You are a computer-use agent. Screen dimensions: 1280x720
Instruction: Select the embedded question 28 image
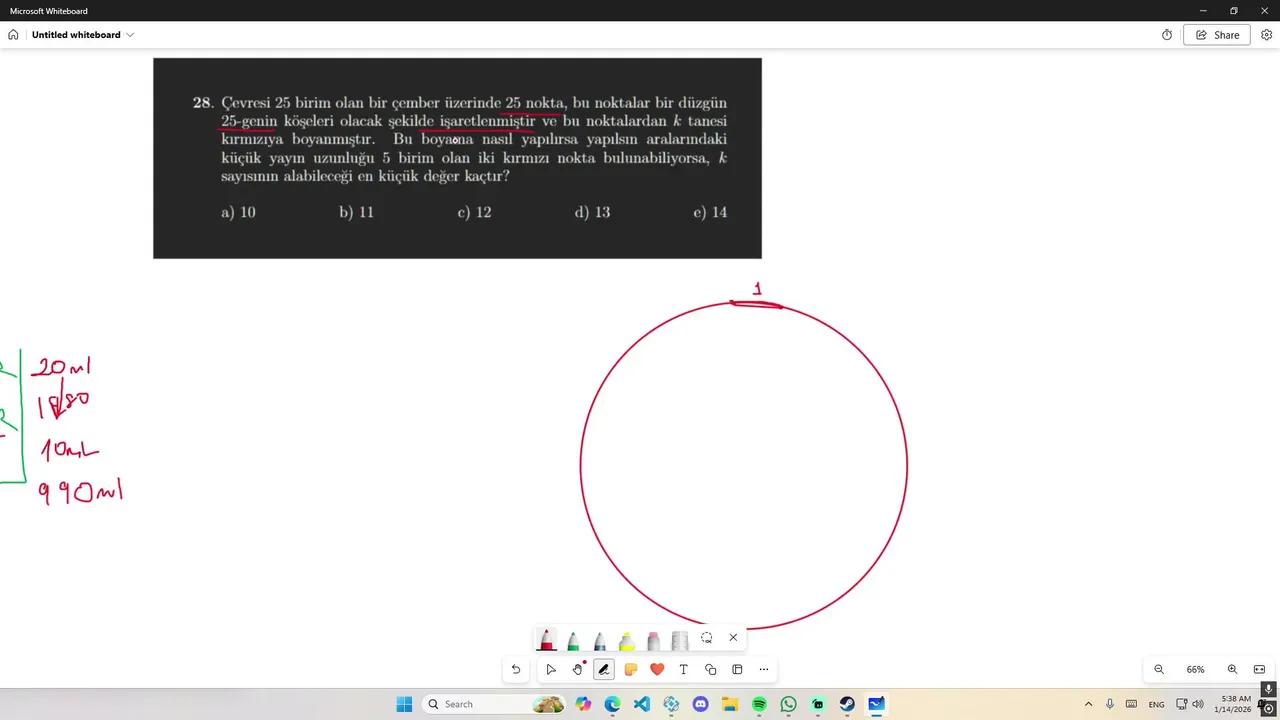click(457, 158)
